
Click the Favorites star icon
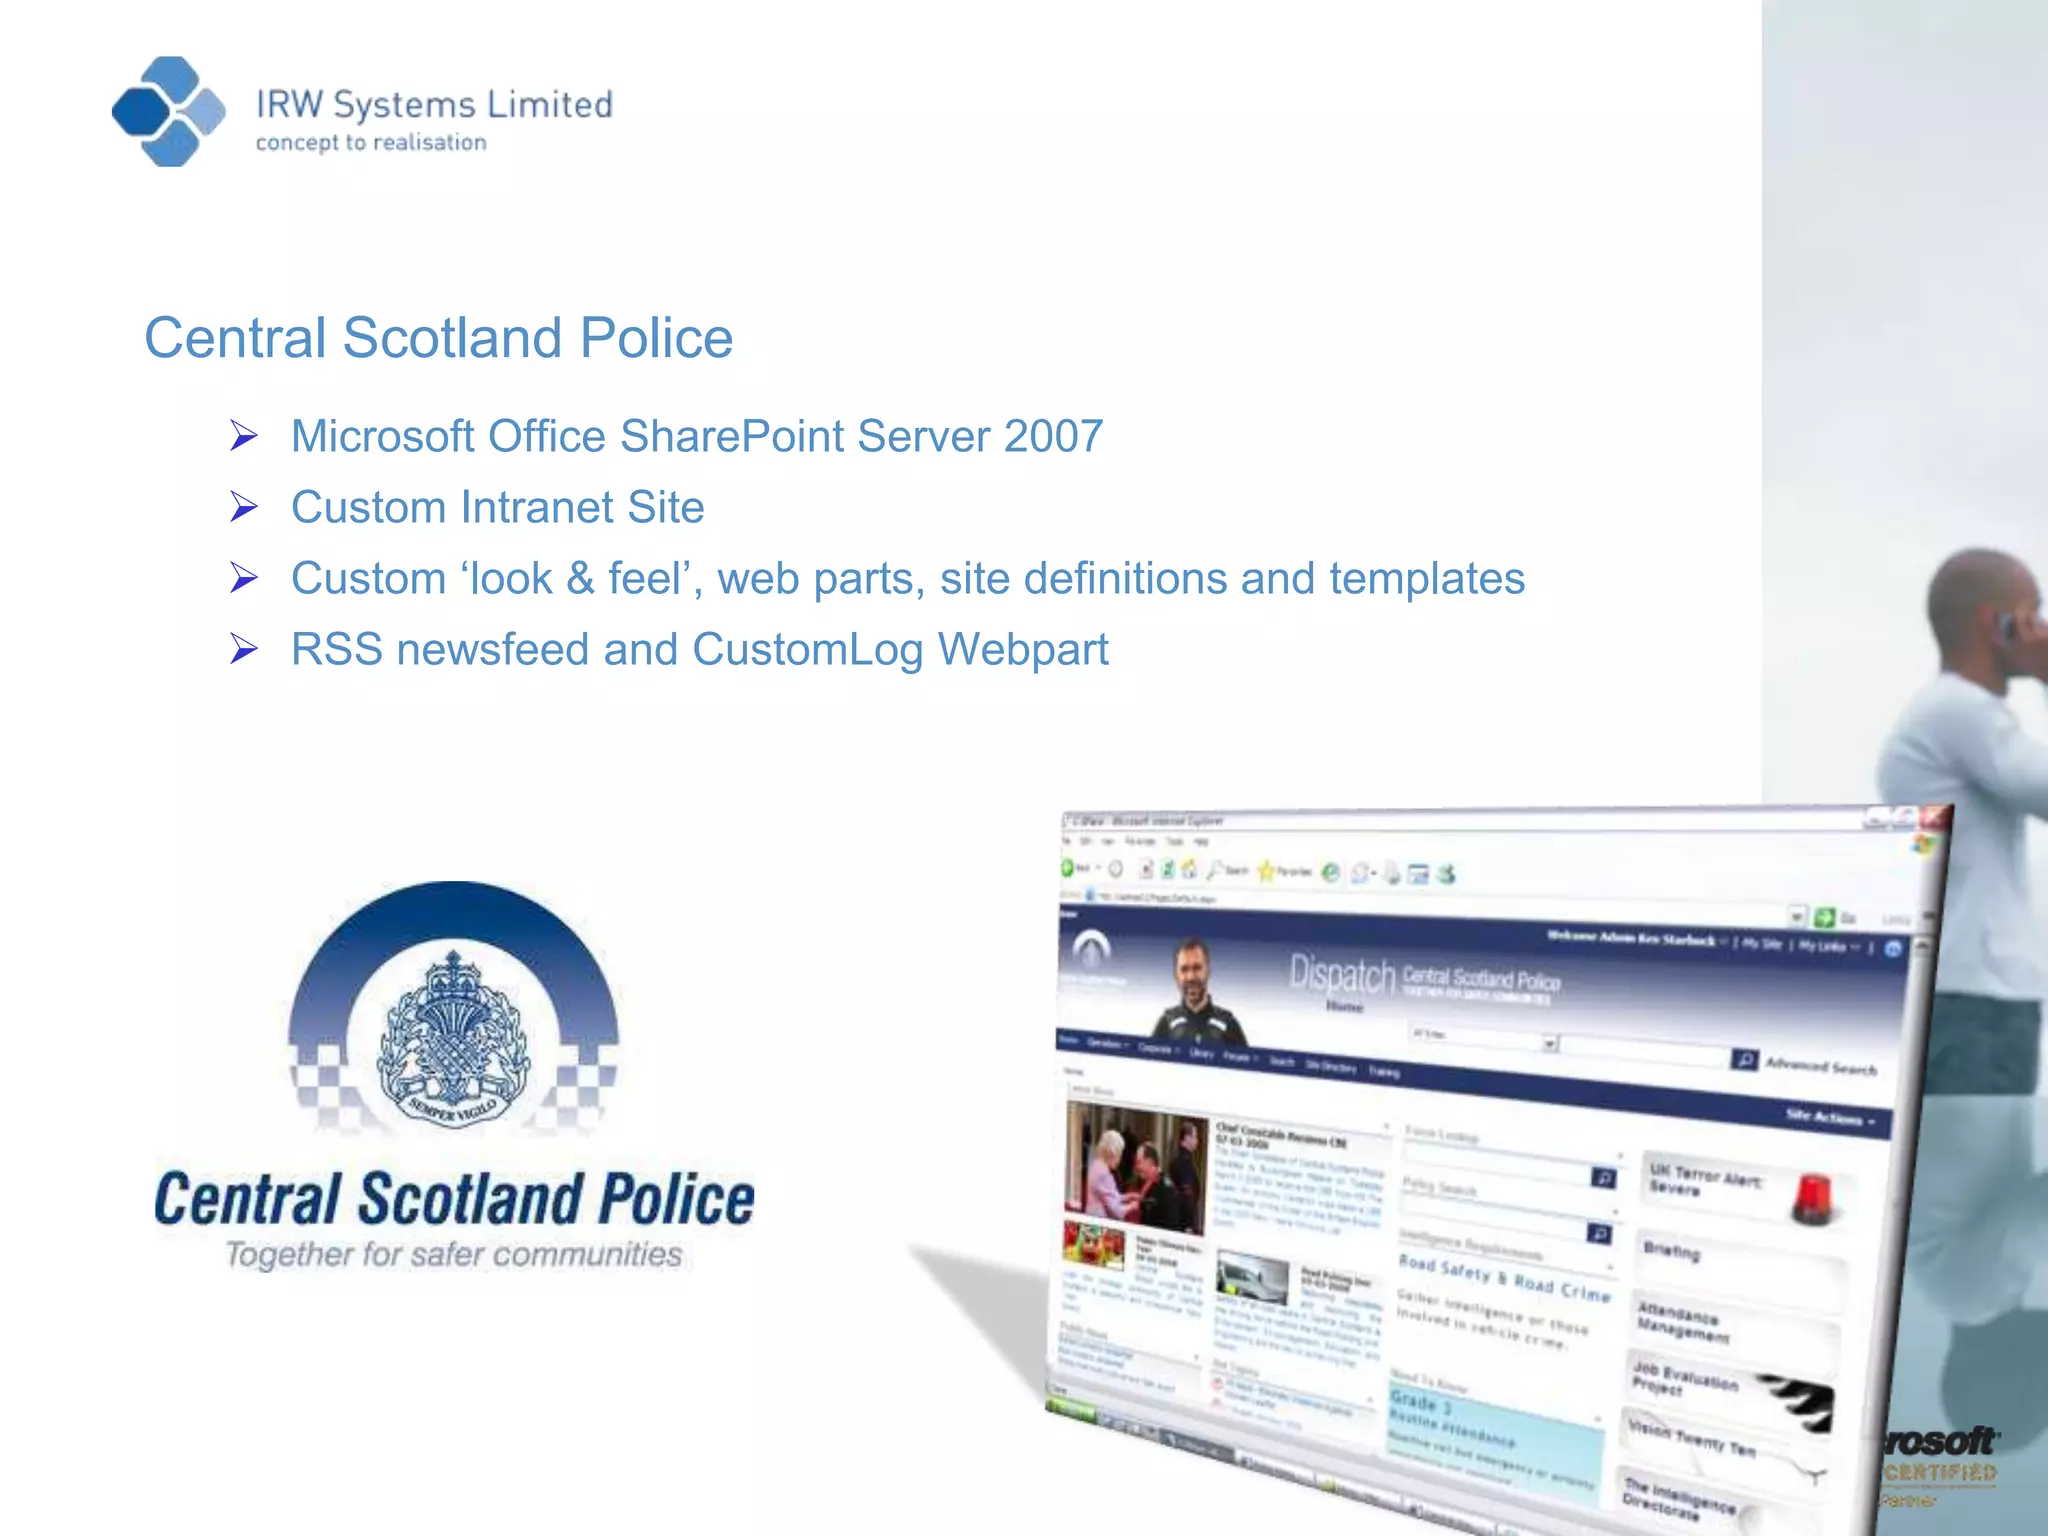[1266, 871]
